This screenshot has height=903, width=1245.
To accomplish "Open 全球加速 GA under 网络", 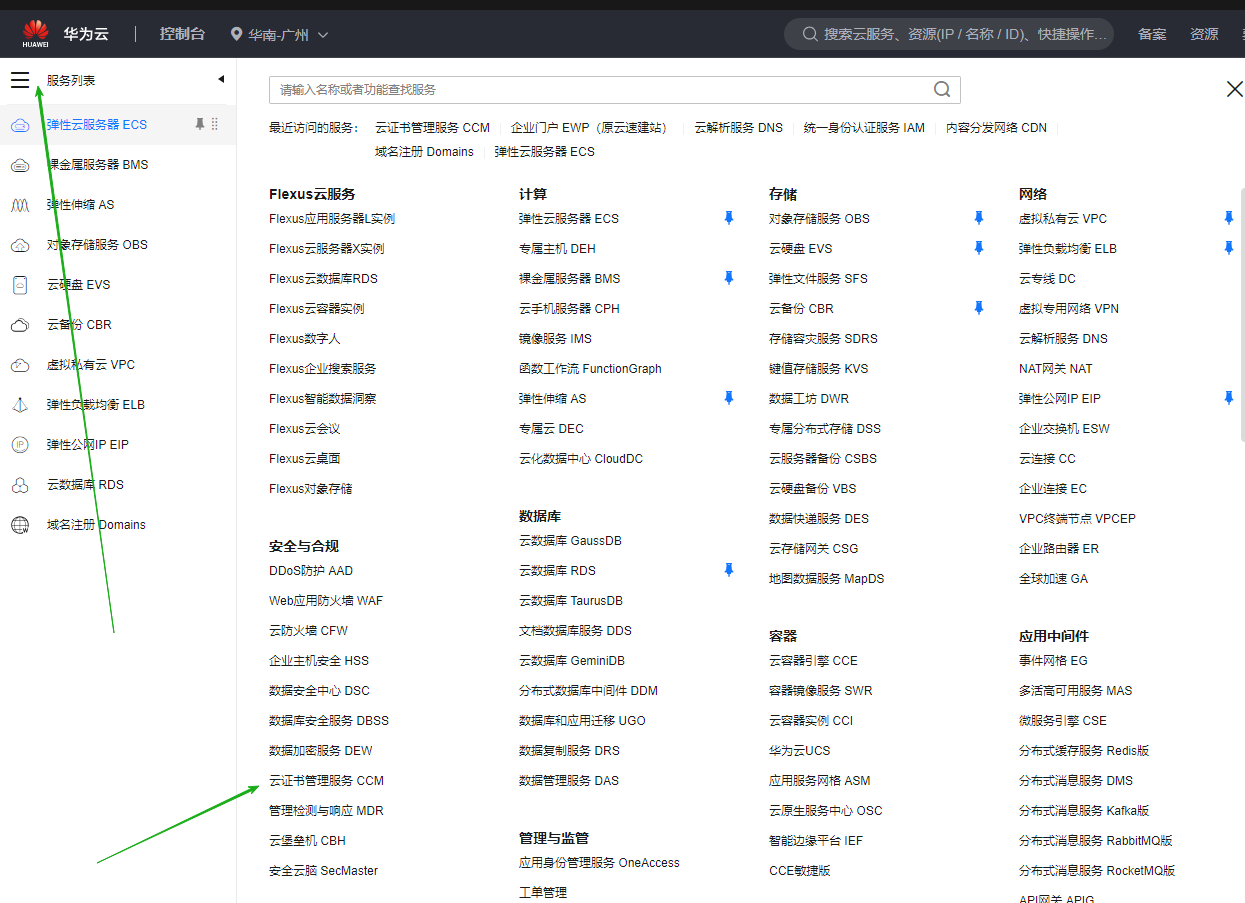I will tap(1053, 579).
